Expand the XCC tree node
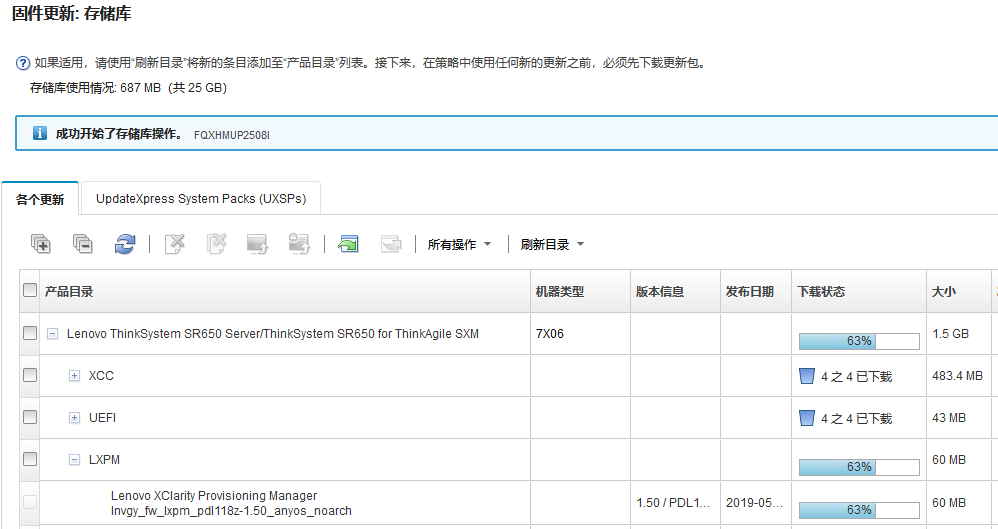Screen dimensions: 998x529 74,376
